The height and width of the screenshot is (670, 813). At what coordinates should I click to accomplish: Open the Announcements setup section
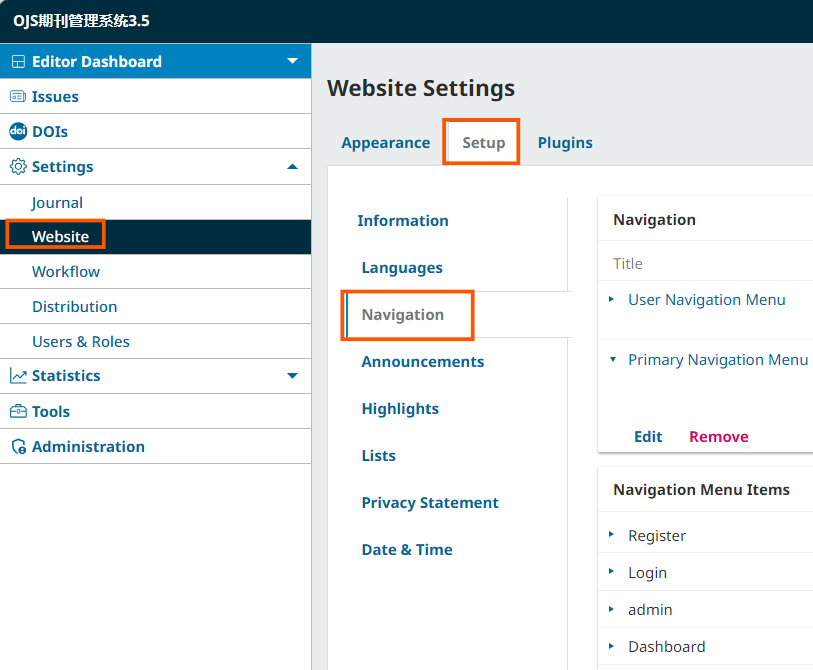[423, 361]
